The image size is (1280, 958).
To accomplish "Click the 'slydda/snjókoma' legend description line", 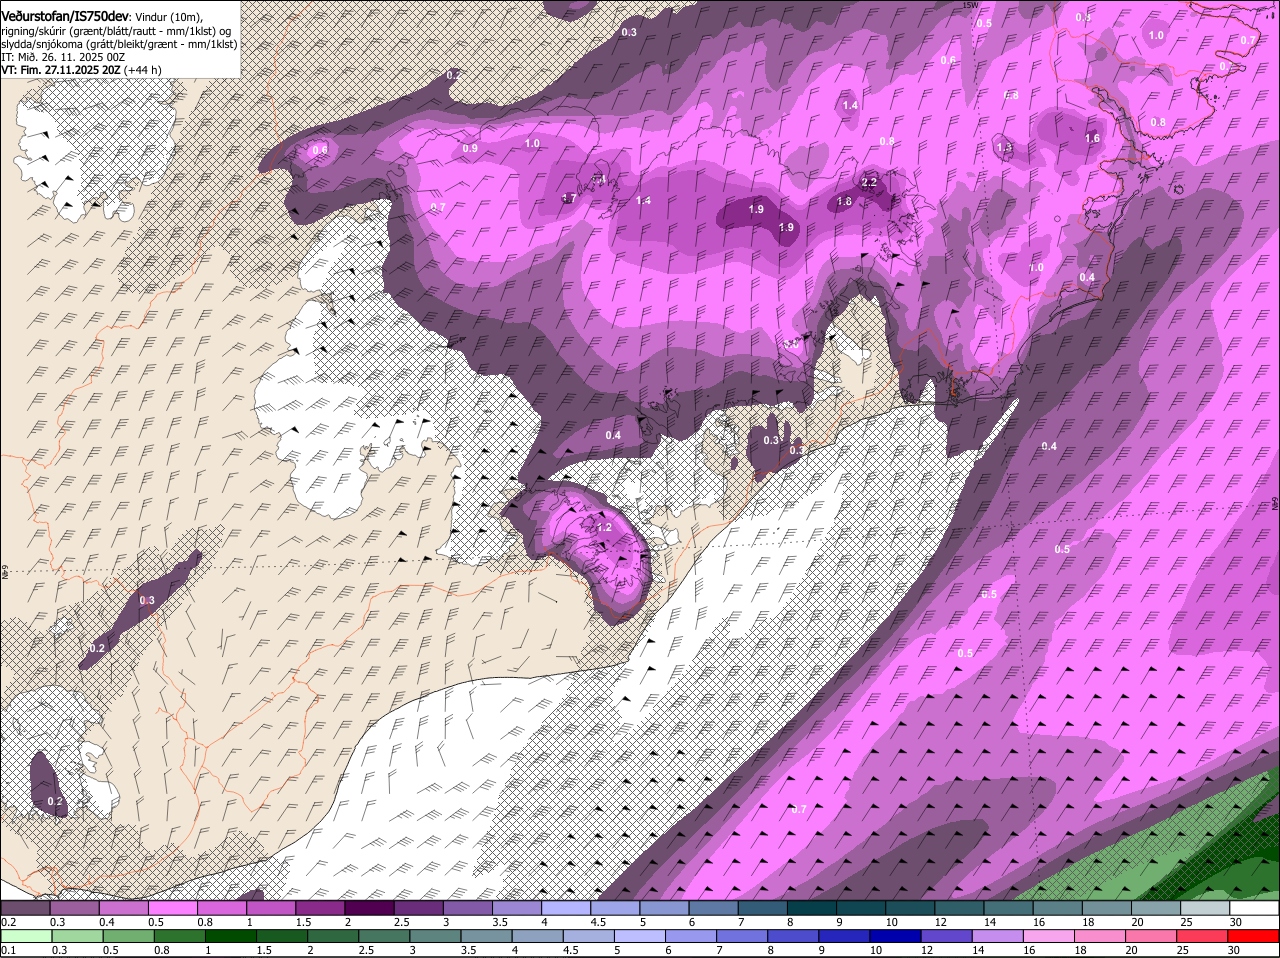I will 119,44.
